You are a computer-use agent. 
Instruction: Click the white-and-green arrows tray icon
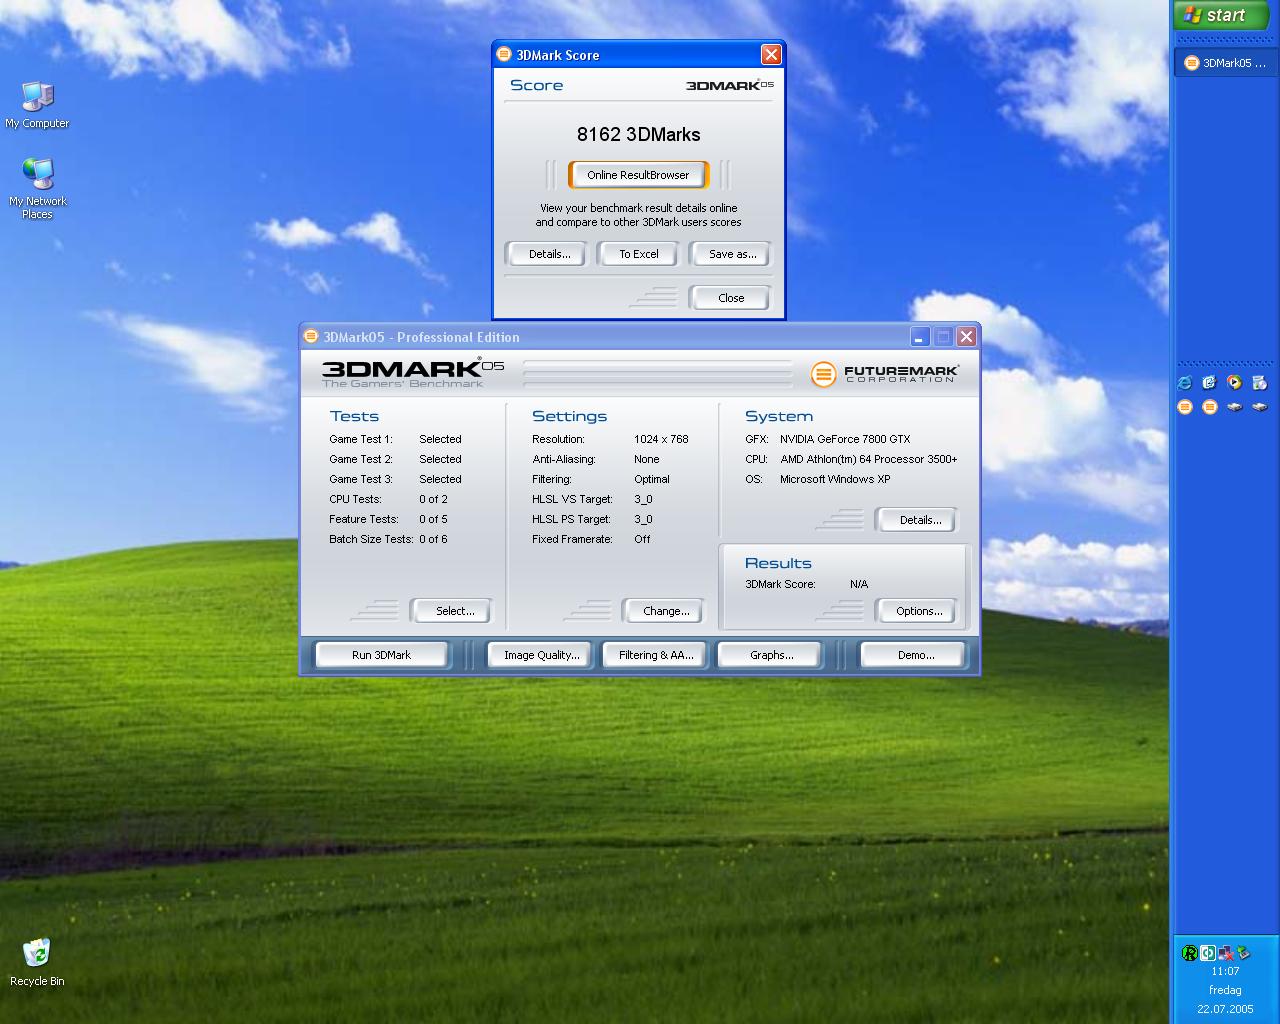pos(1208,953)
